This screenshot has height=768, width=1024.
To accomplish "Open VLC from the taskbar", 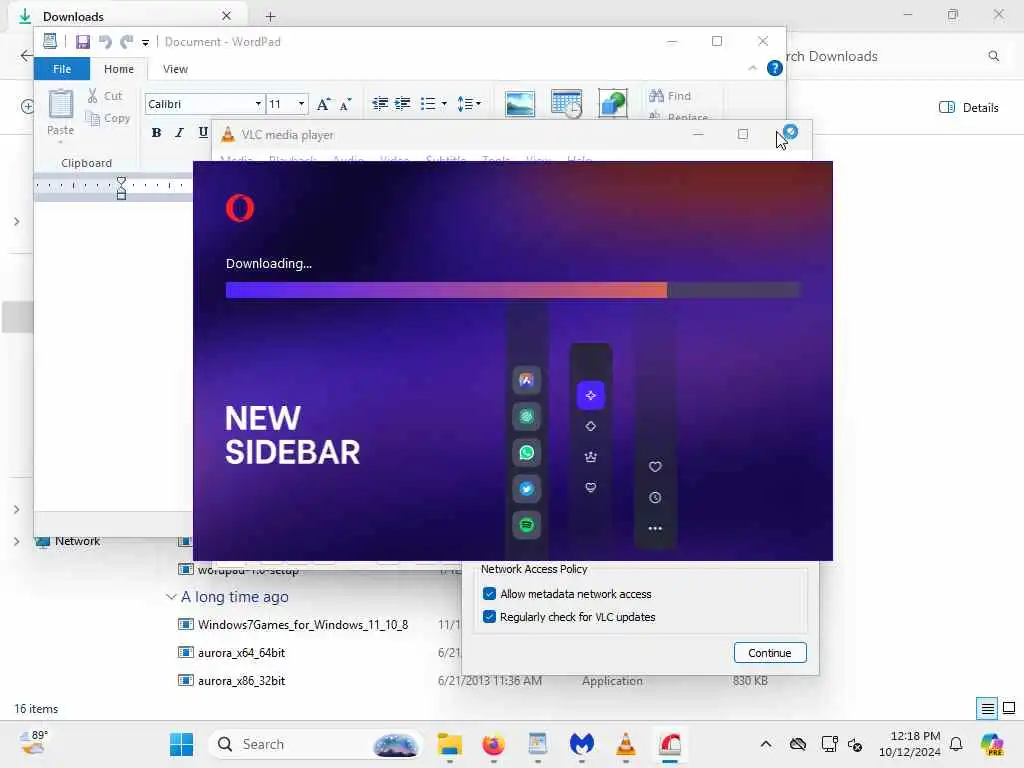I will [x=626, y=744].
